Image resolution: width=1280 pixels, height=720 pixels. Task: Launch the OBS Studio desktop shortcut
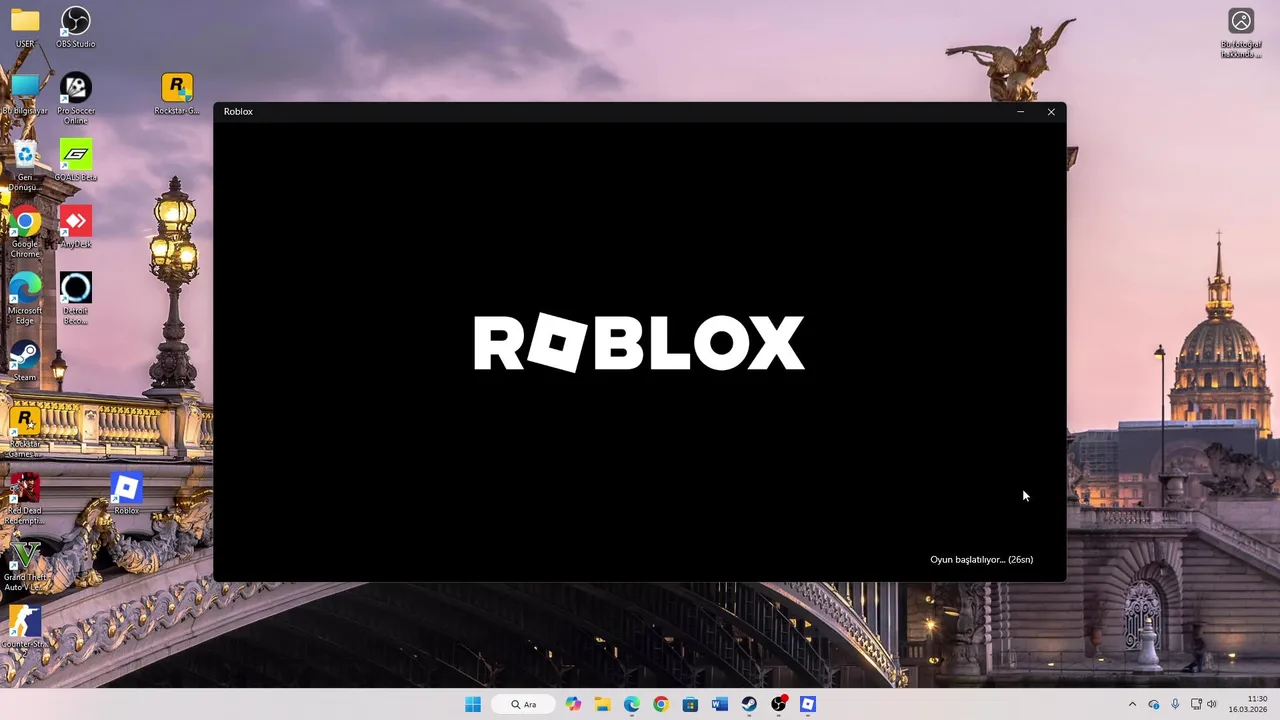75,27
